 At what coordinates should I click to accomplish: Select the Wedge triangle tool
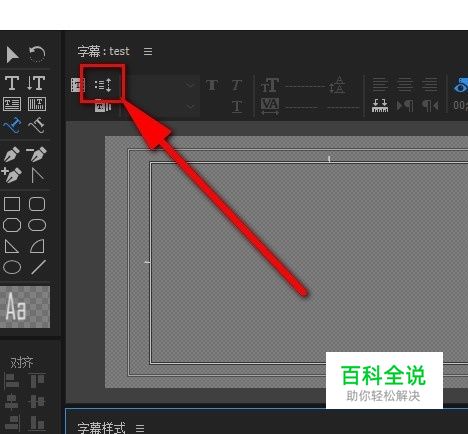(x=12, y=246)
